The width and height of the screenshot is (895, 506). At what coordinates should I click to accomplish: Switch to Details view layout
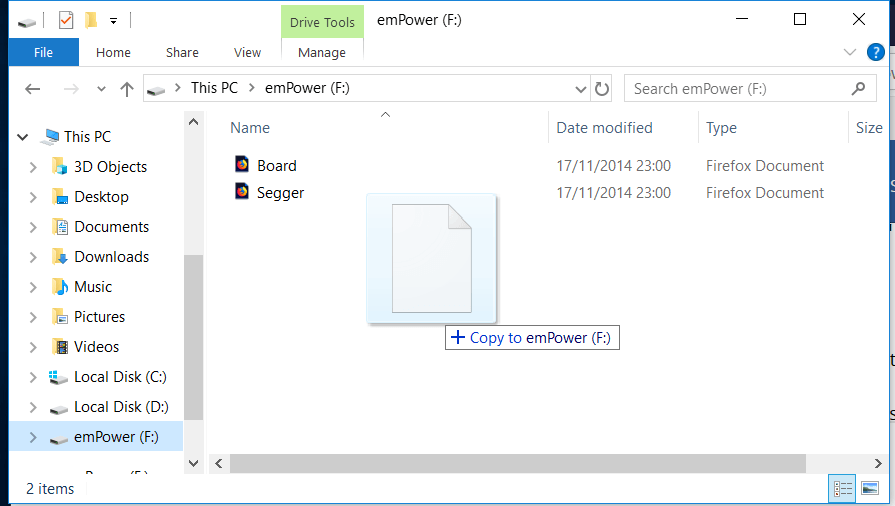click(842, 489)
